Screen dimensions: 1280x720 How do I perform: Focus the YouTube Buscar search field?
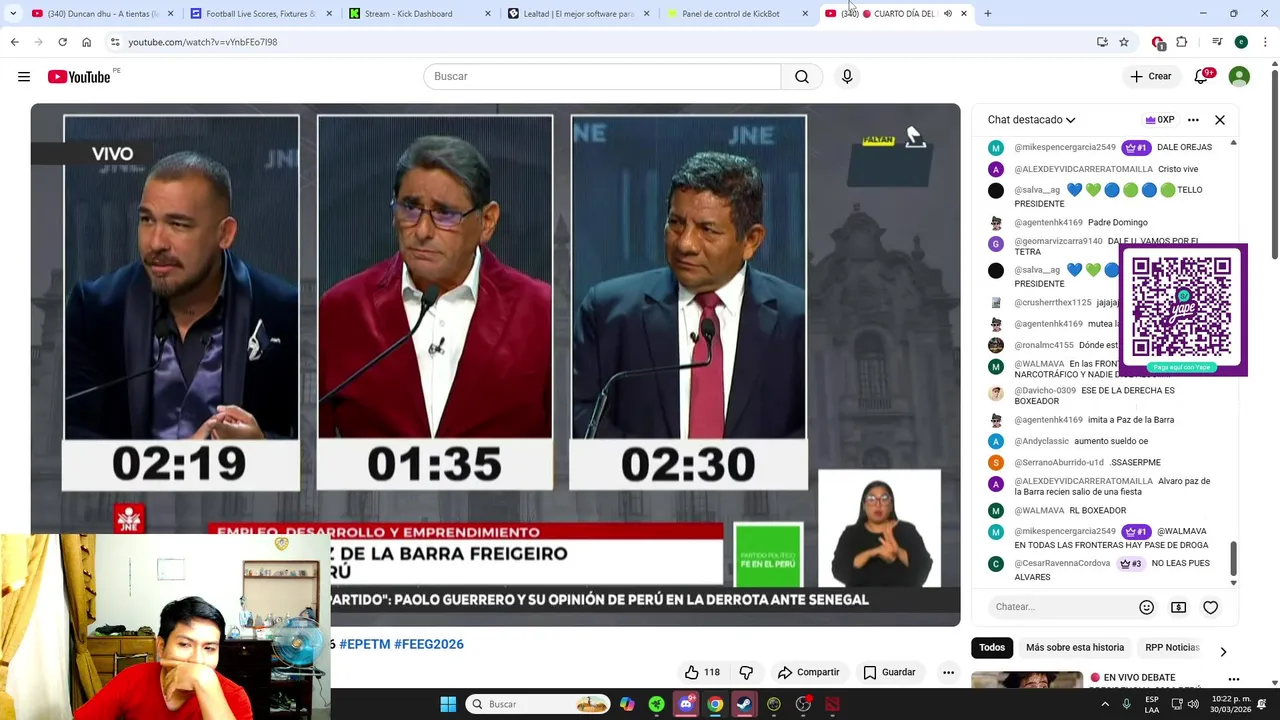pyautogui.click(x=602, y=76)
